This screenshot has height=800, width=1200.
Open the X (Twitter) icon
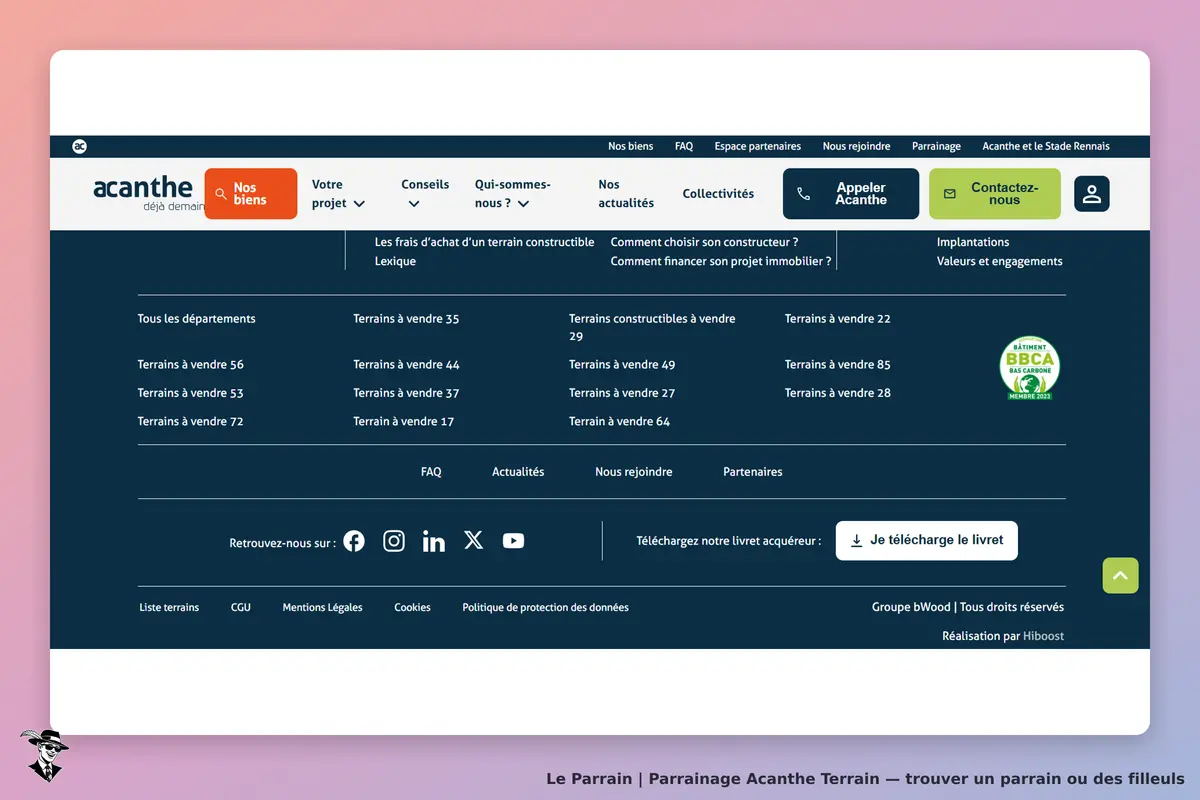(x=474, y=540)
